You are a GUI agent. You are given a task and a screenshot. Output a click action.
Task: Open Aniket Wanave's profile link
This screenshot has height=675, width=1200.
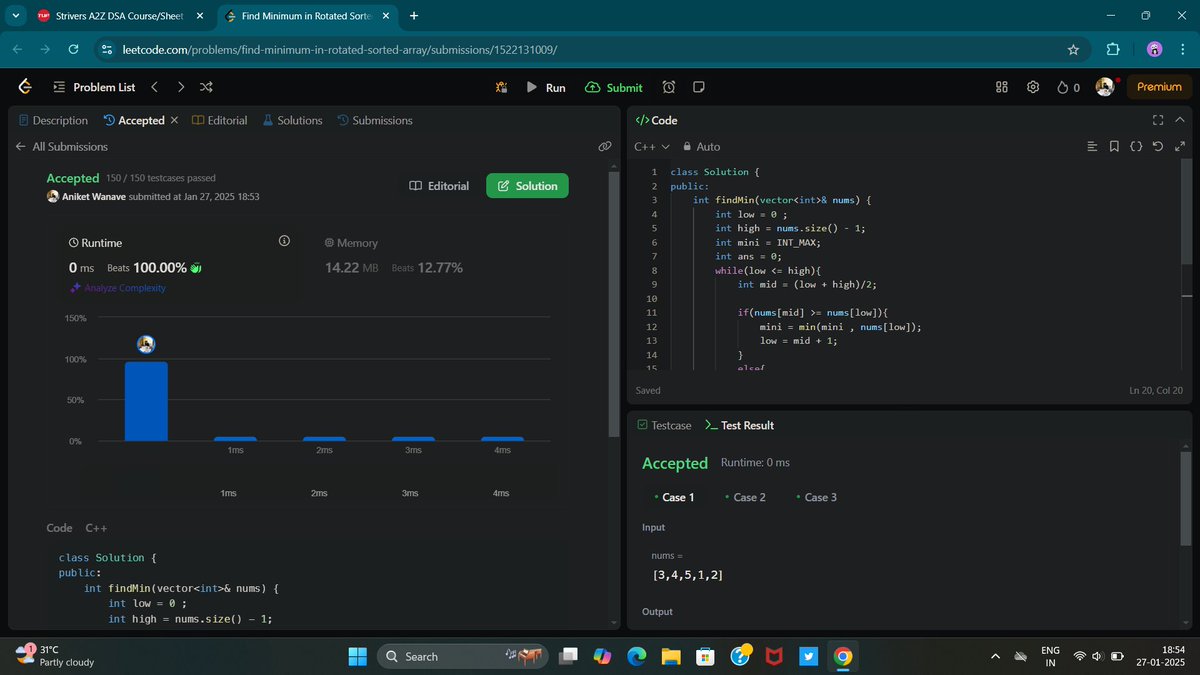pos(93,197)
